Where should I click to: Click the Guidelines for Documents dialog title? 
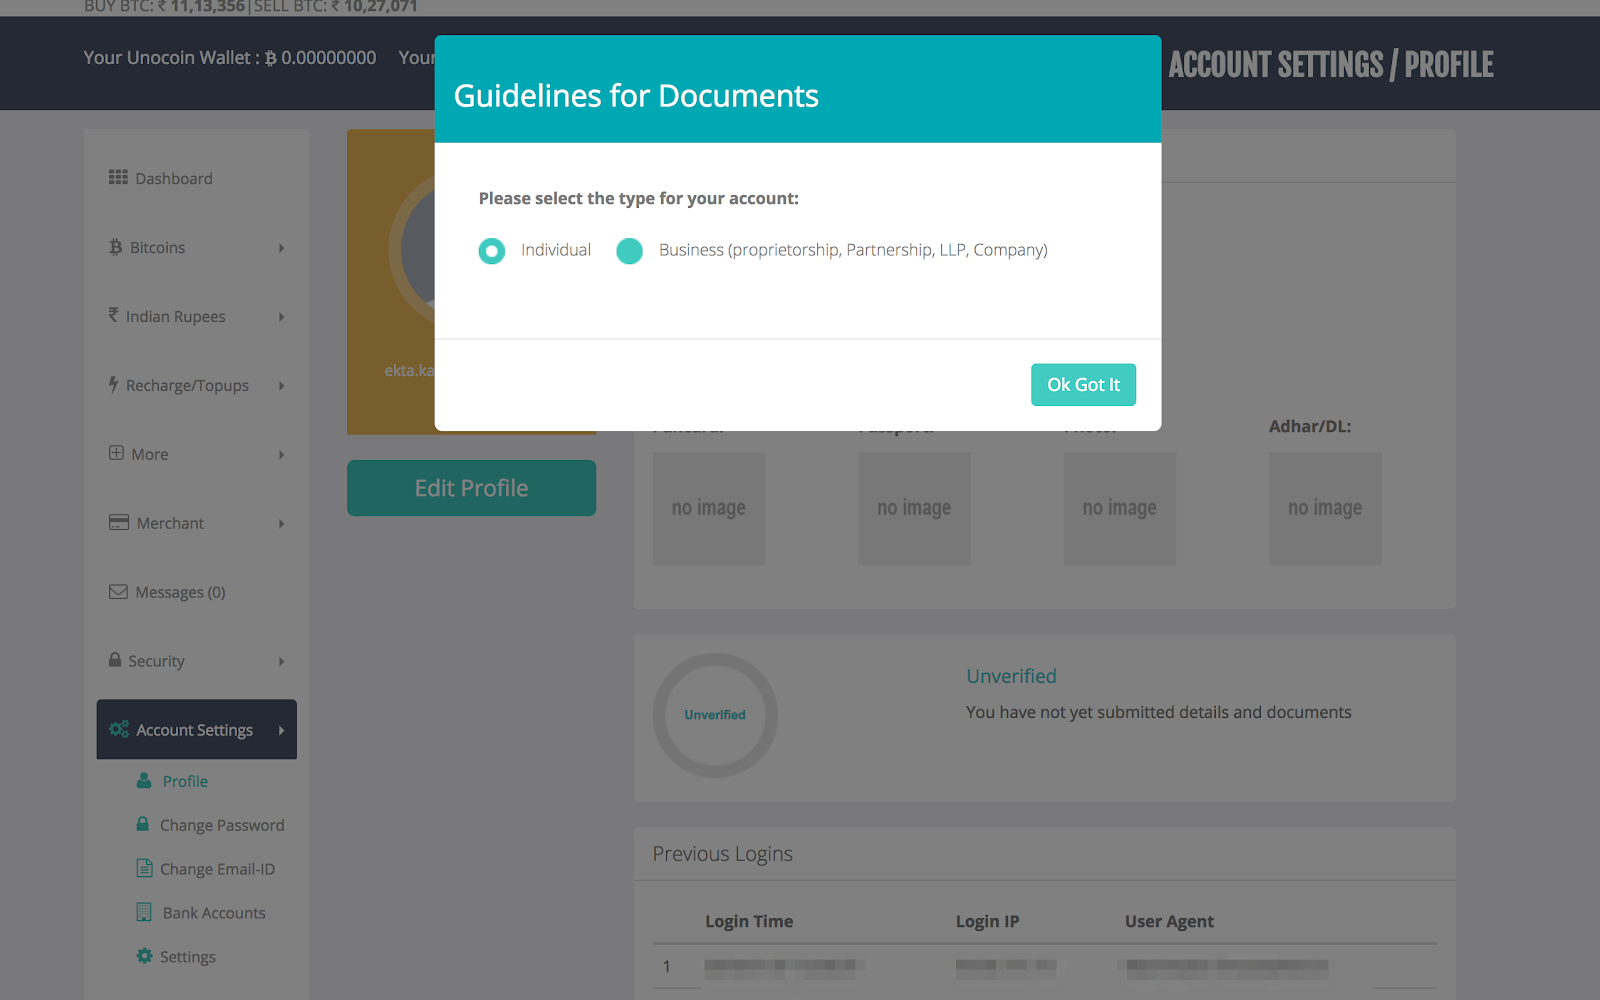point(636,96)
